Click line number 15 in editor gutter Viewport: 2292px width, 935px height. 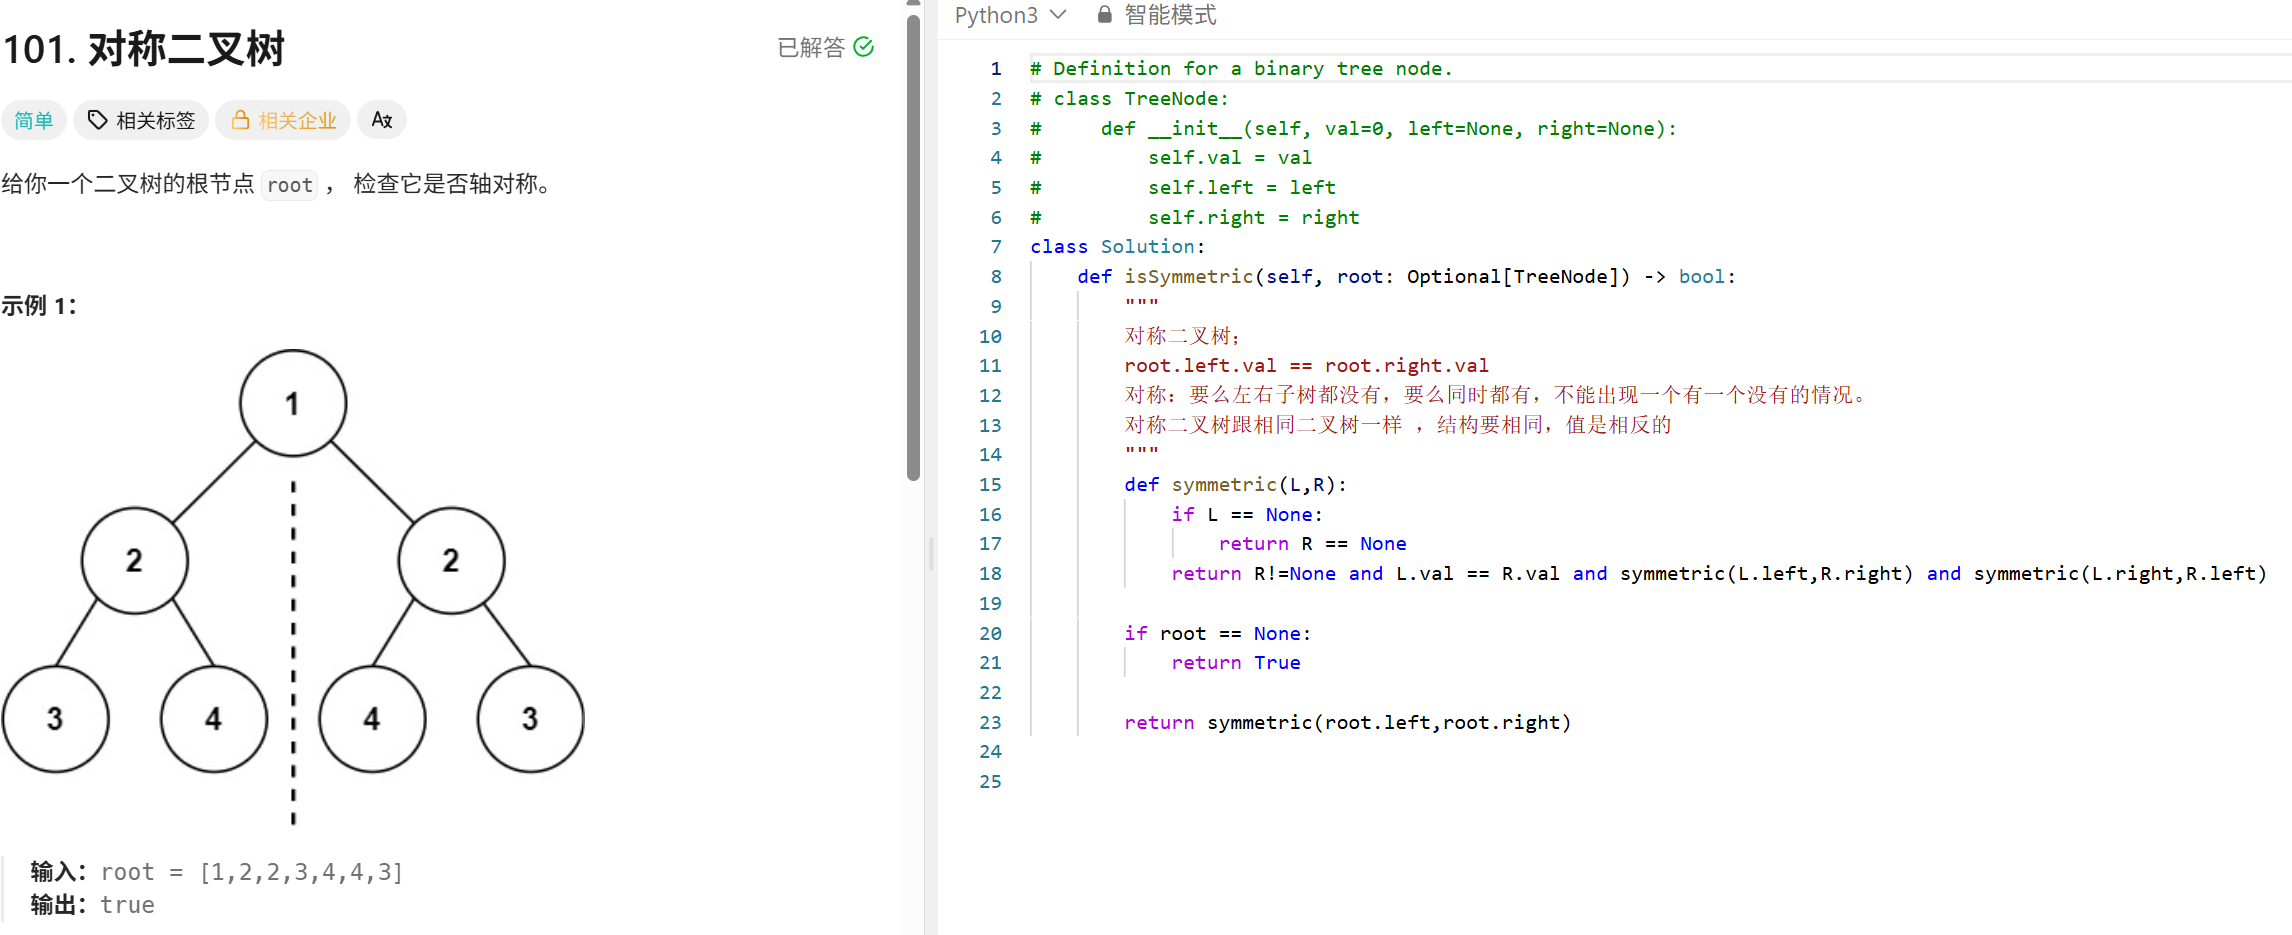pyautogui.click(x=990, y=485)
